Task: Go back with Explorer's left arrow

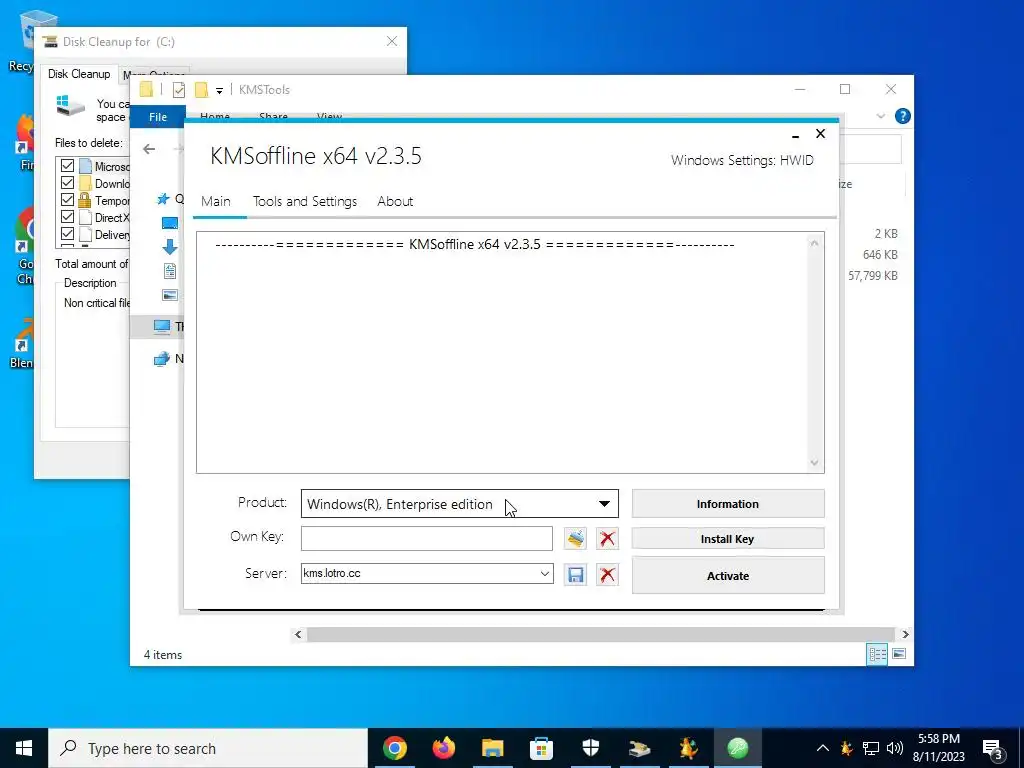Action: coord(150,150)
